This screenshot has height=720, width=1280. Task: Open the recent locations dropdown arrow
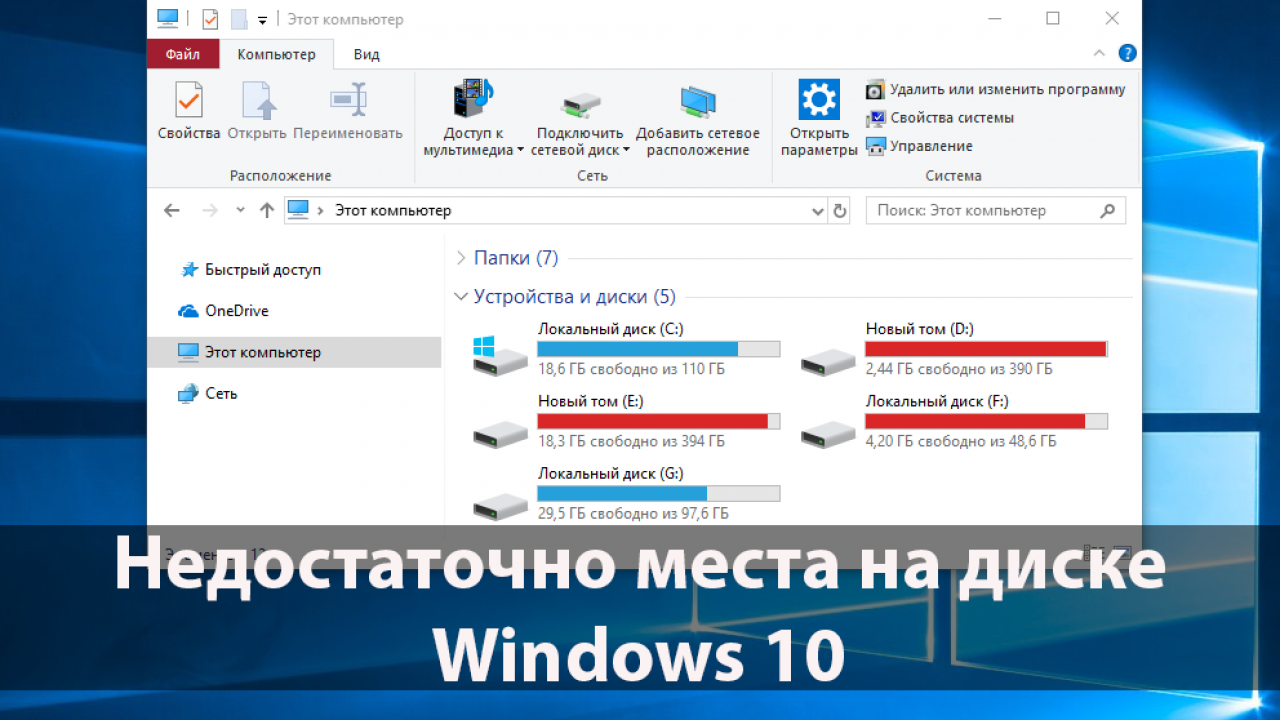pyautogui.click(x=240, y=211)
